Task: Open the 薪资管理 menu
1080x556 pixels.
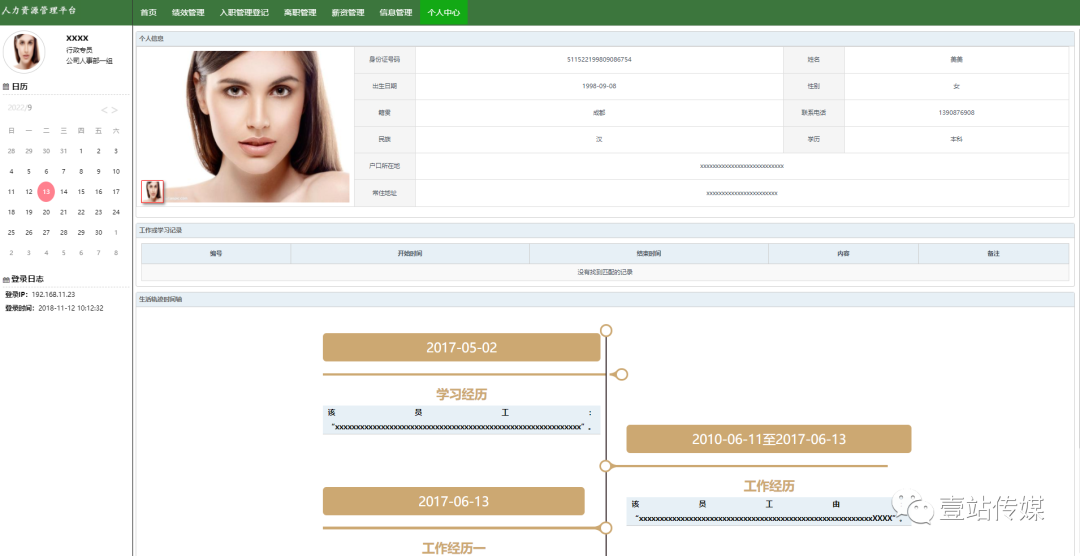Action: 348,13
